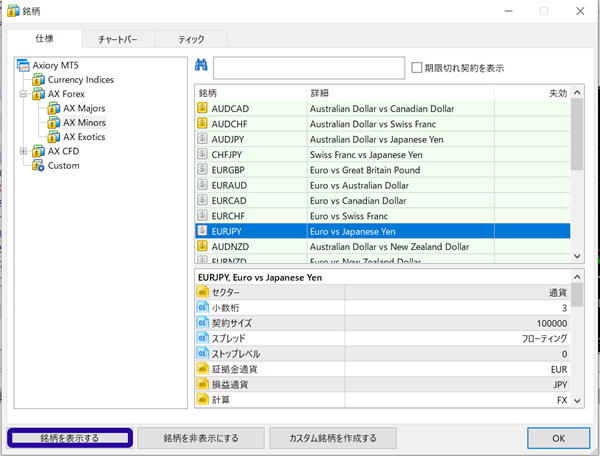Select the Euro vs Great Britain Pound description
Screen dimensions: 600x456
pos(365,170)
